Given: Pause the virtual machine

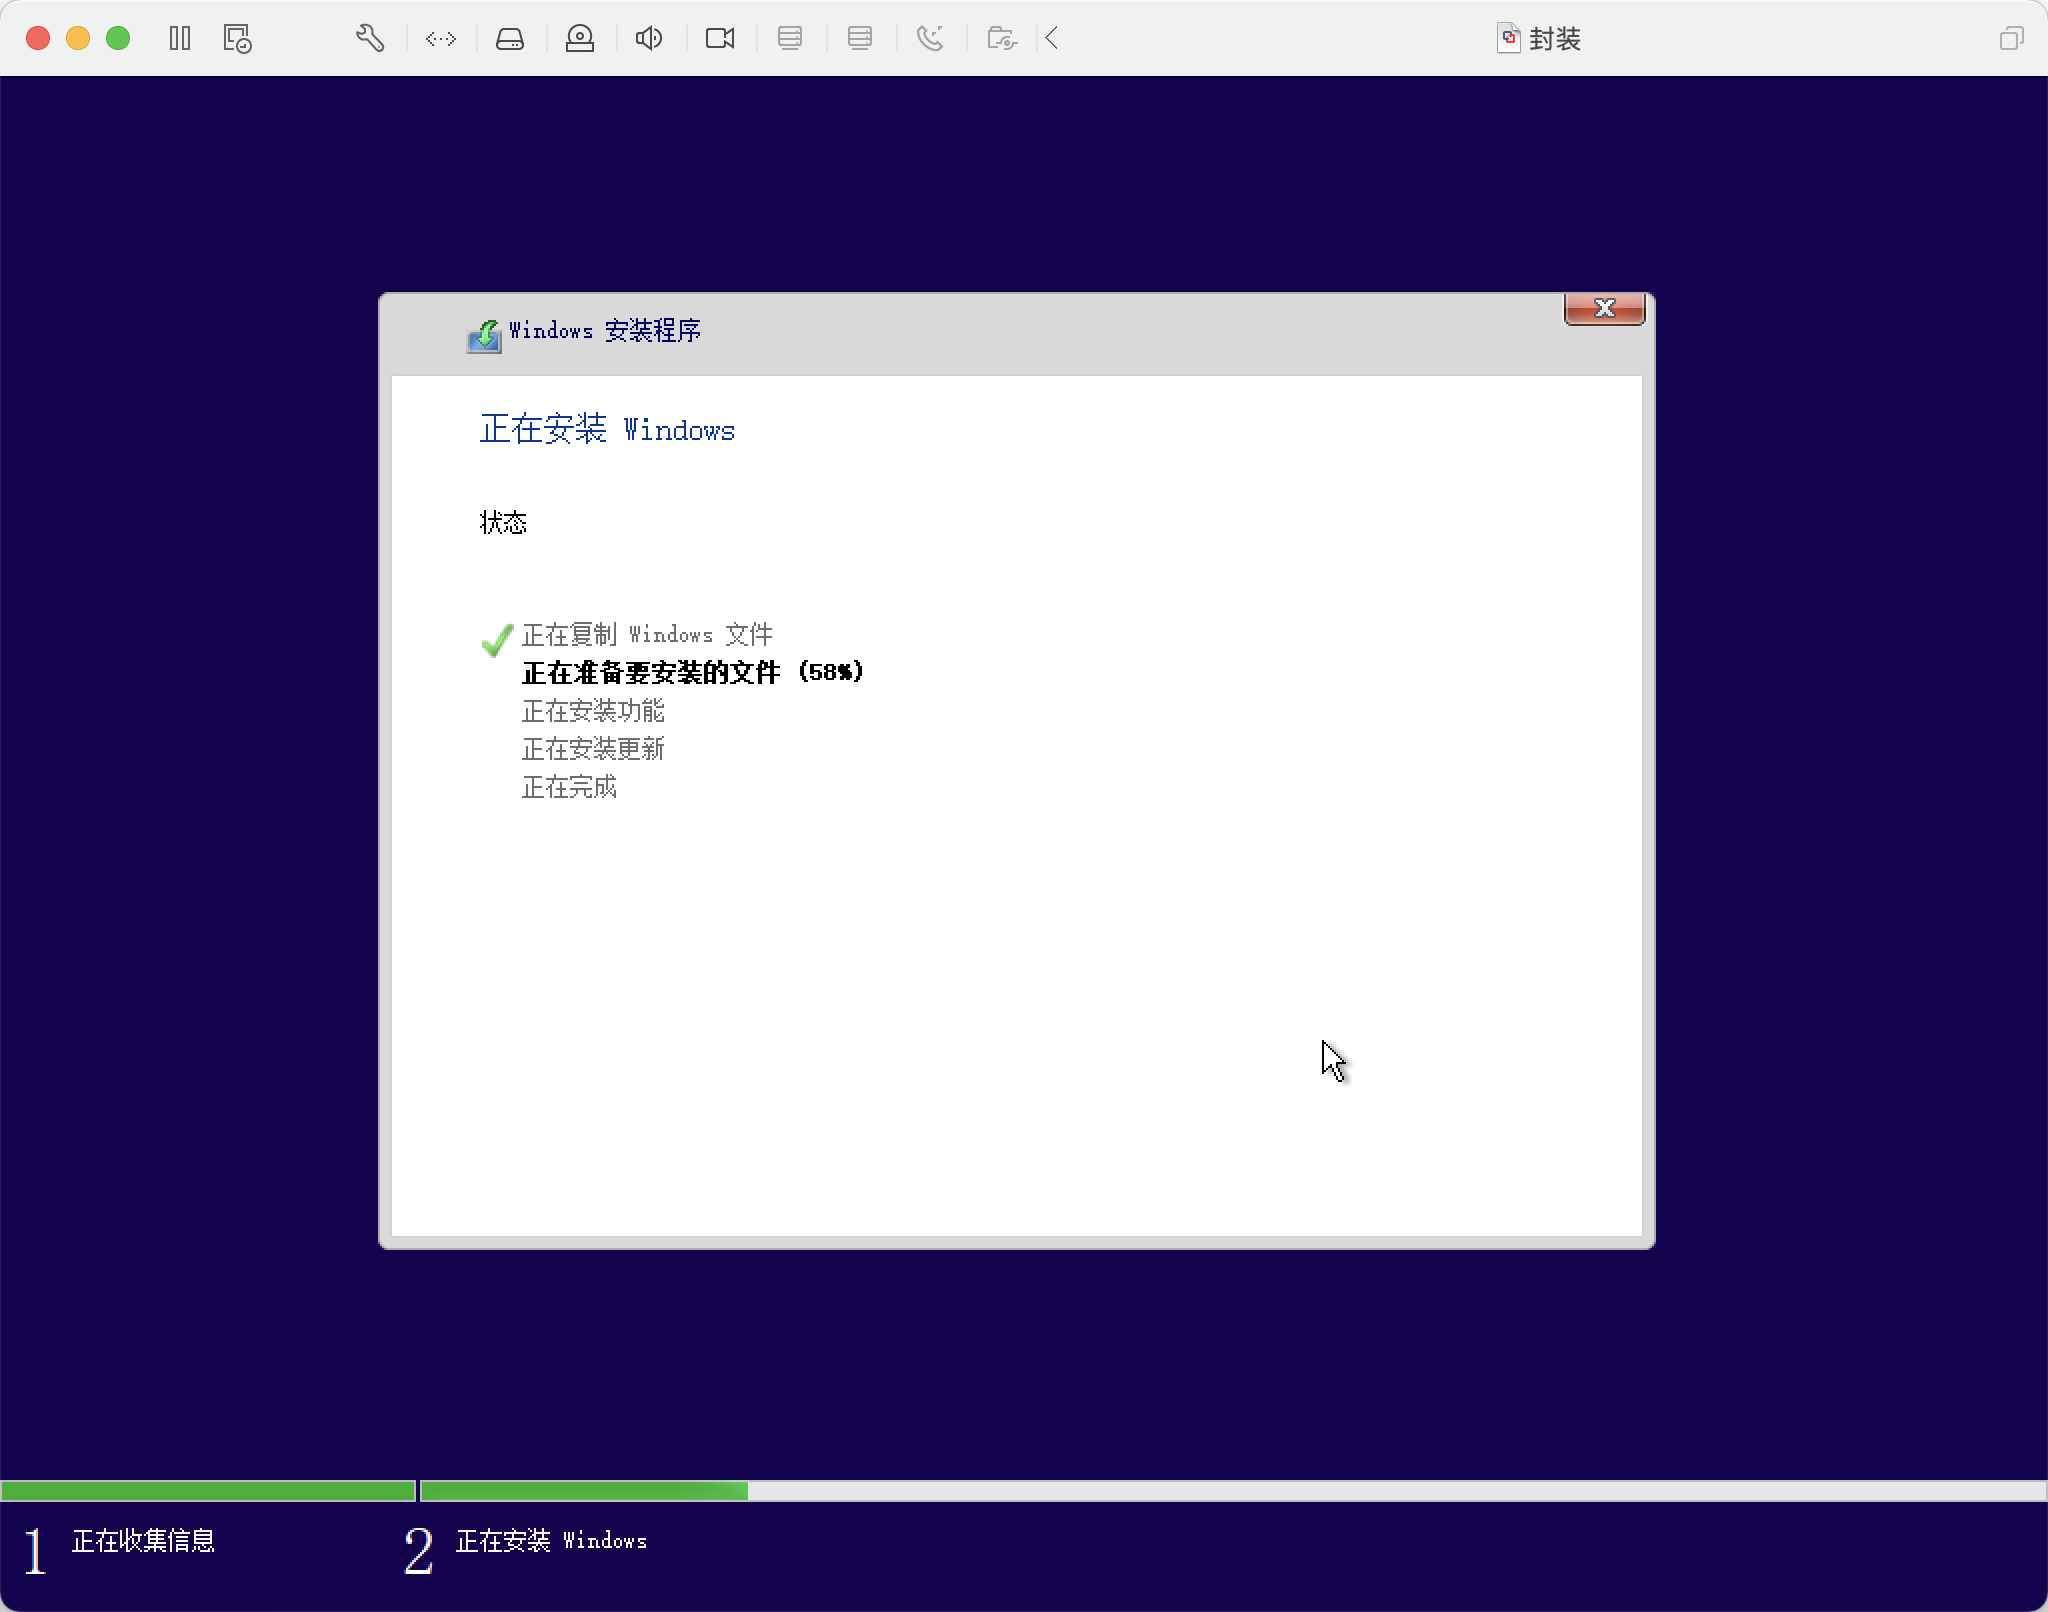Looking at the screenshot, I should click(x=180, y=39).
